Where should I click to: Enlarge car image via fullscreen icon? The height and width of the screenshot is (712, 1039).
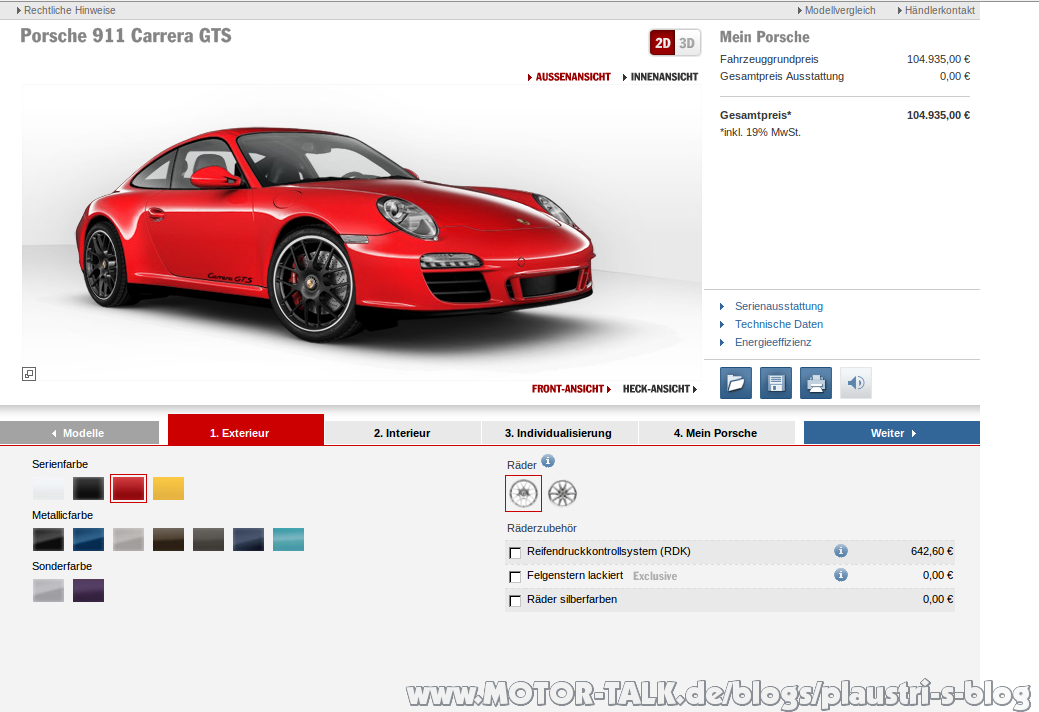pyautogui.click(x=29, y=374)
